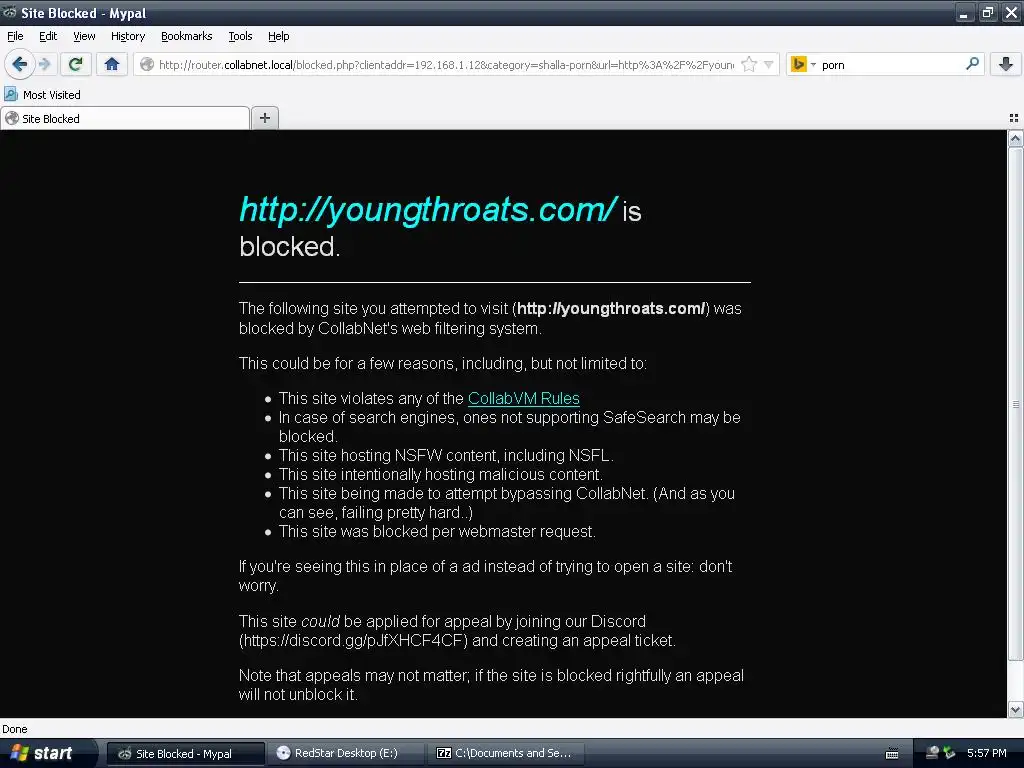Open a new tab with plus button
Viewport: 1024px width, 768px height.
coord(264,118)
